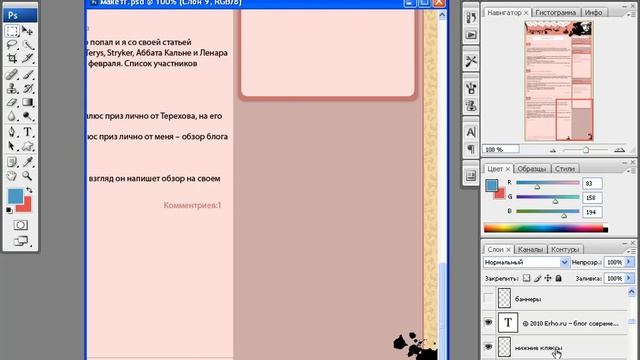This screenshot has width=640, height=360.
Task: Pick a color from the spectrum ramp
Action: [x=546, y=228]
